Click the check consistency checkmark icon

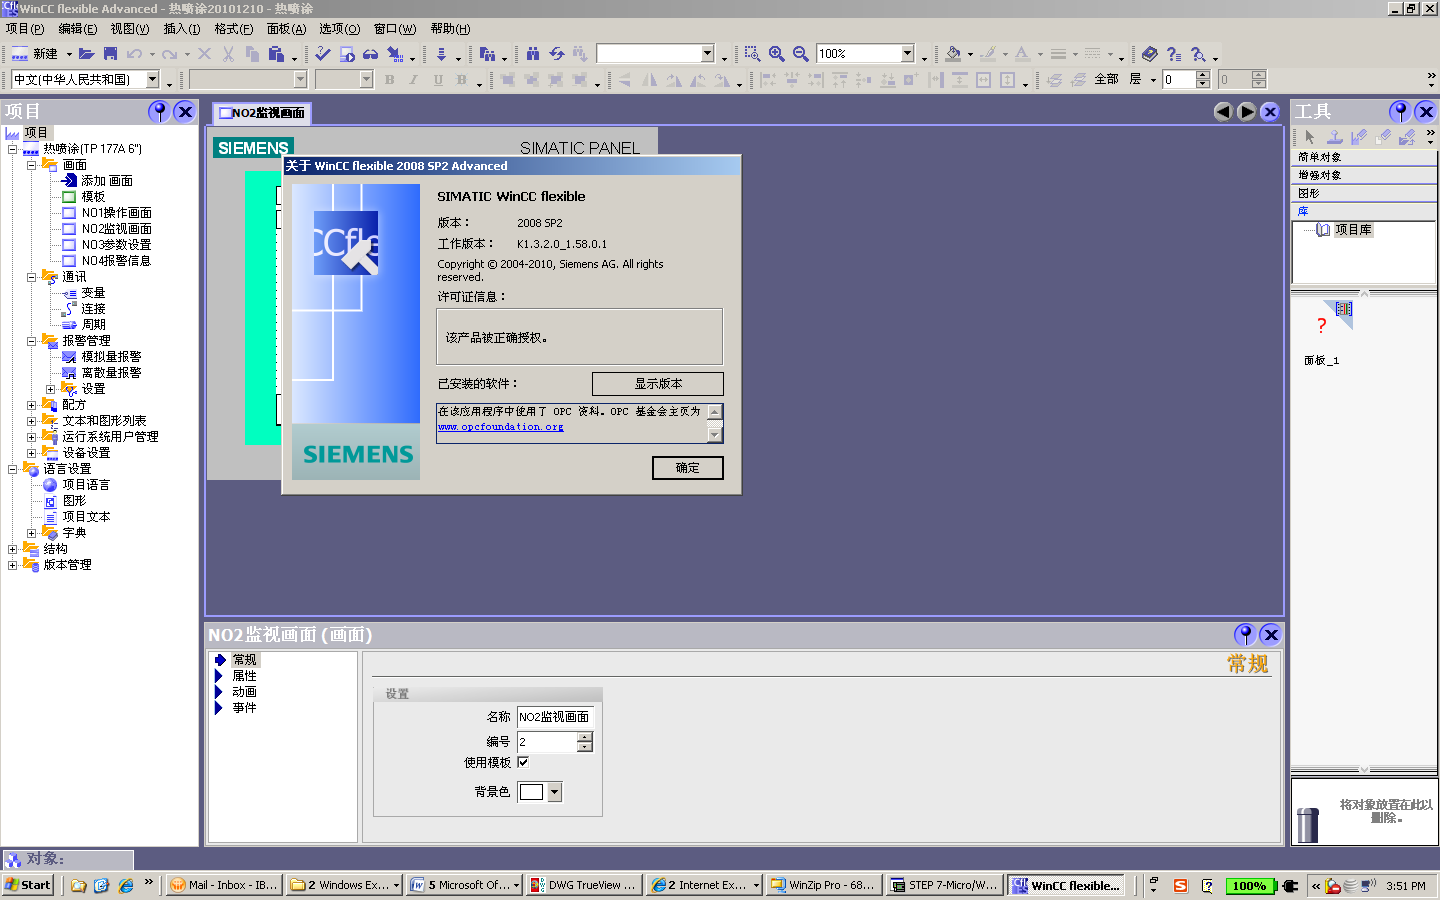[323, 54]
